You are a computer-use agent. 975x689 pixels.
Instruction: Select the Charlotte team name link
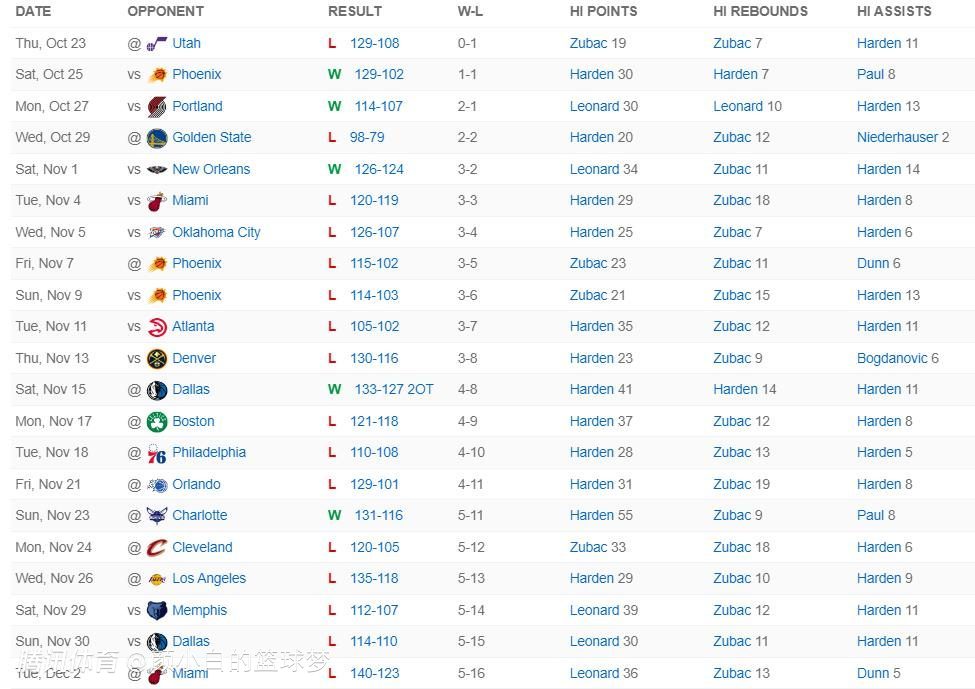(x=199, y=515)
